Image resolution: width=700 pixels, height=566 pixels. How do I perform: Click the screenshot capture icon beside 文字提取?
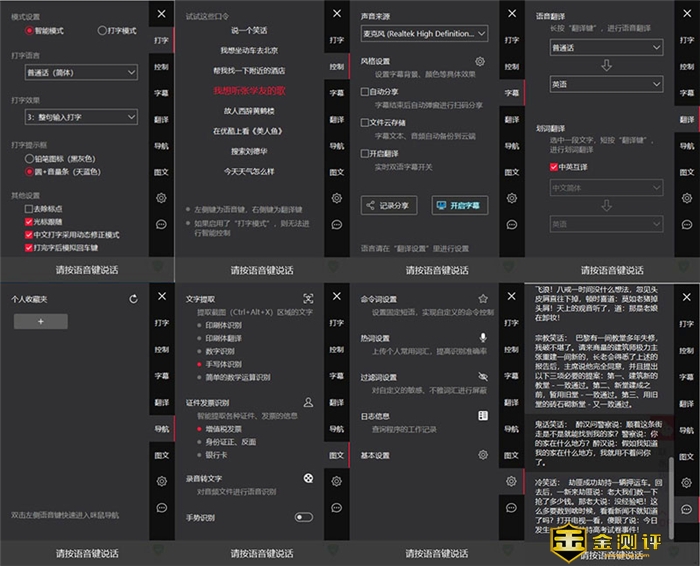click(x=308, y=298)
